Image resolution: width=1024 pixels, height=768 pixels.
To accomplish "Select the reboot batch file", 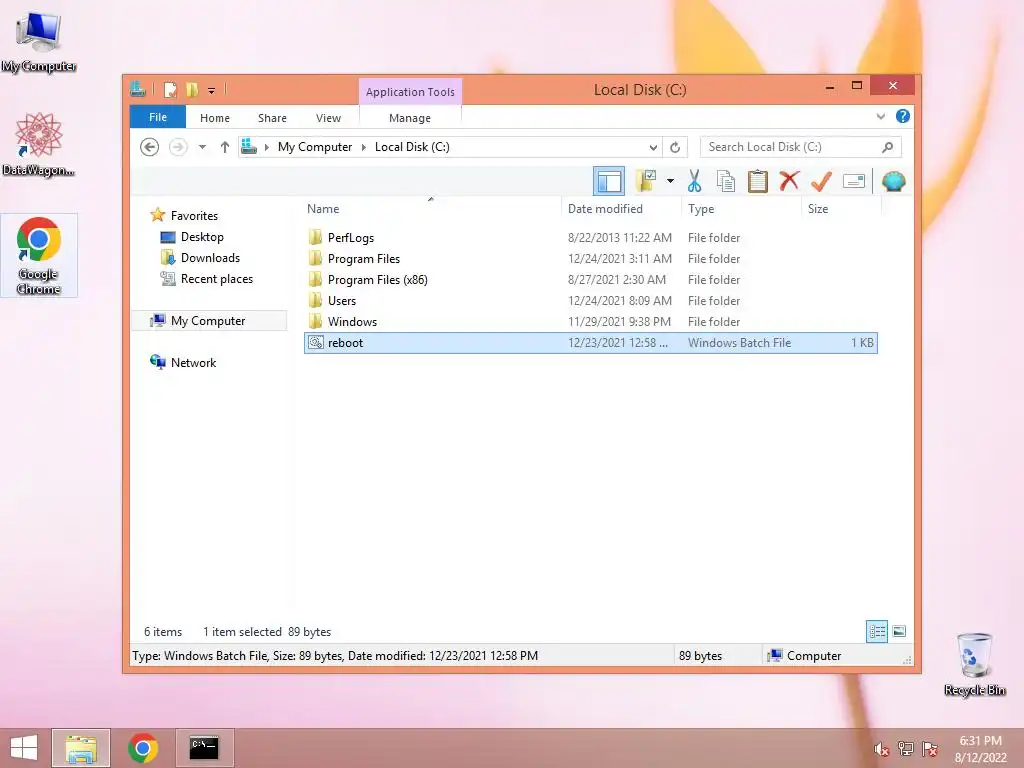I will [x=591, y=343].
